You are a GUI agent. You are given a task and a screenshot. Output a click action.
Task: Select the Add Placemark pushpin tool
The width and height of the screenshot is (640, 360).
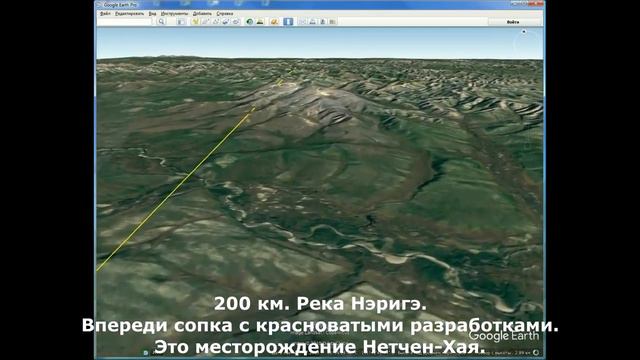pos(195,22)
